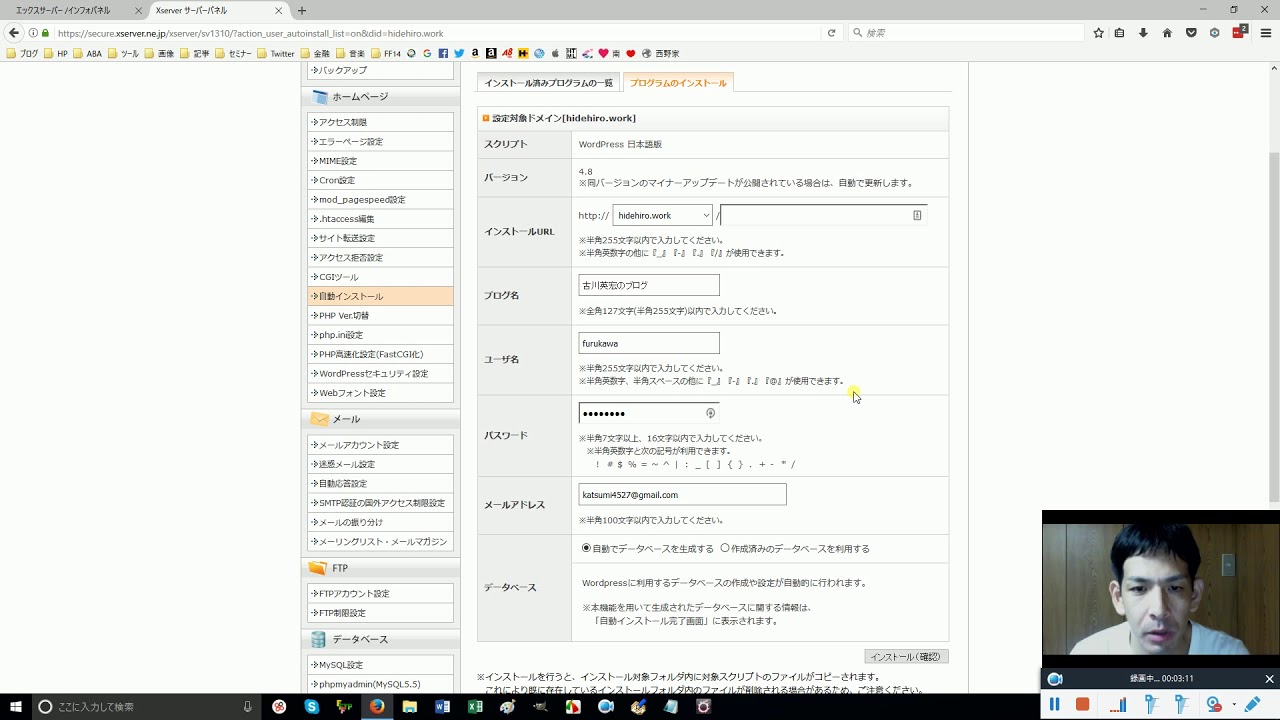Open the Twitter bird bookmark icon
Screen dimensions: 1280x720
pyautogui.click(x=459, y=53)
